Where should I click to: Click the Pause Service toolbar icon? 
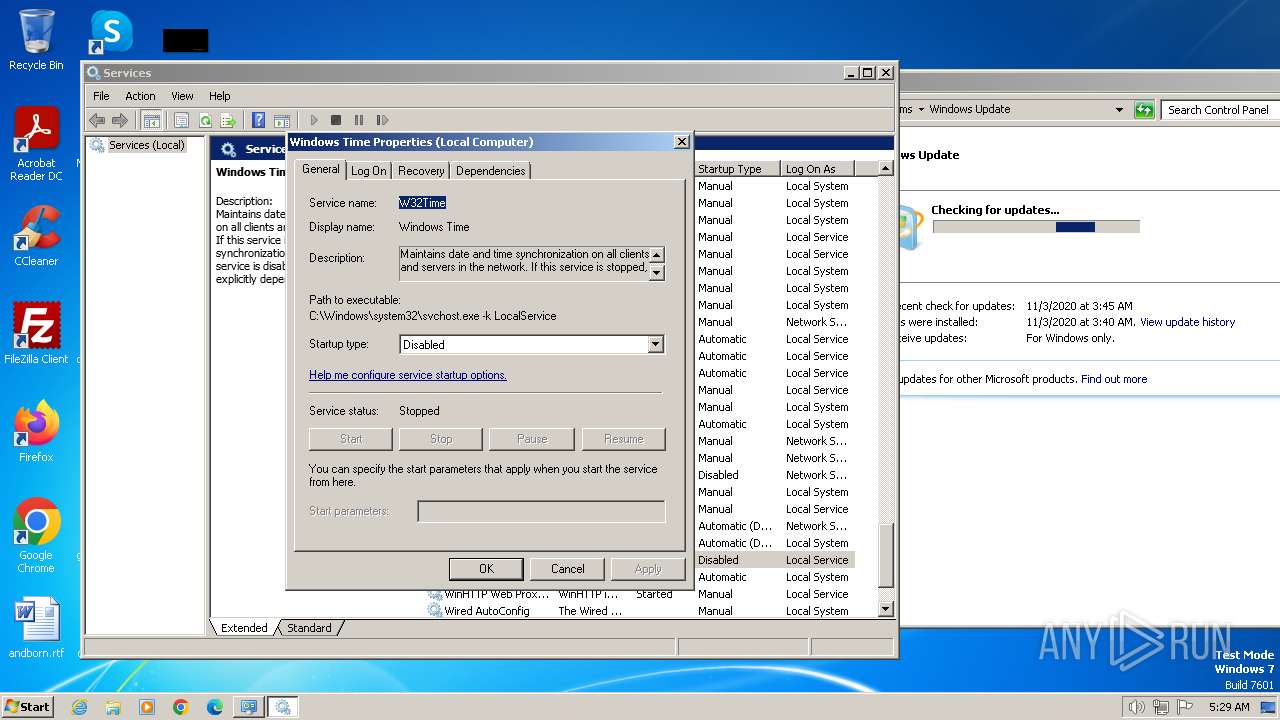tap(359, 120)
